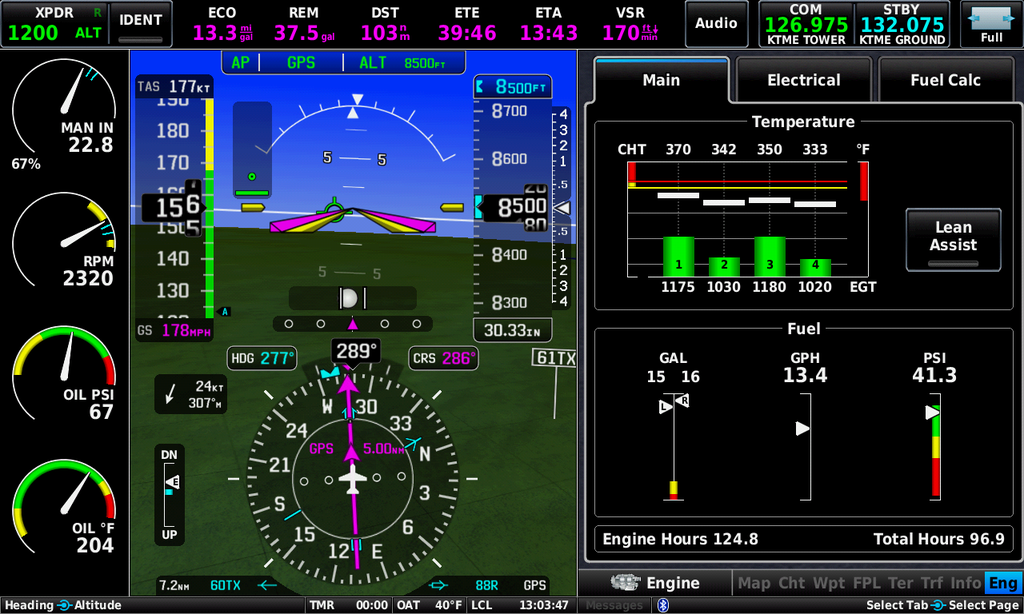The height and width of the screenshot is (614, 1024).
Task: Toggle the Lean Assist button
Action: tap(953, 239)
